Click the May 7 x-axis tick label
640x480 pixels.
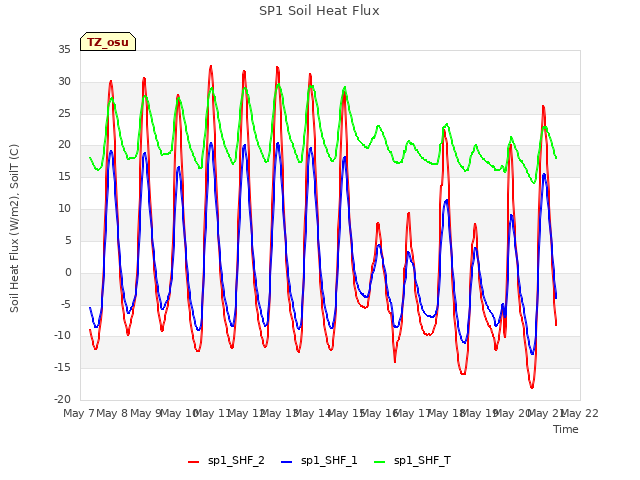coord(78,413)
